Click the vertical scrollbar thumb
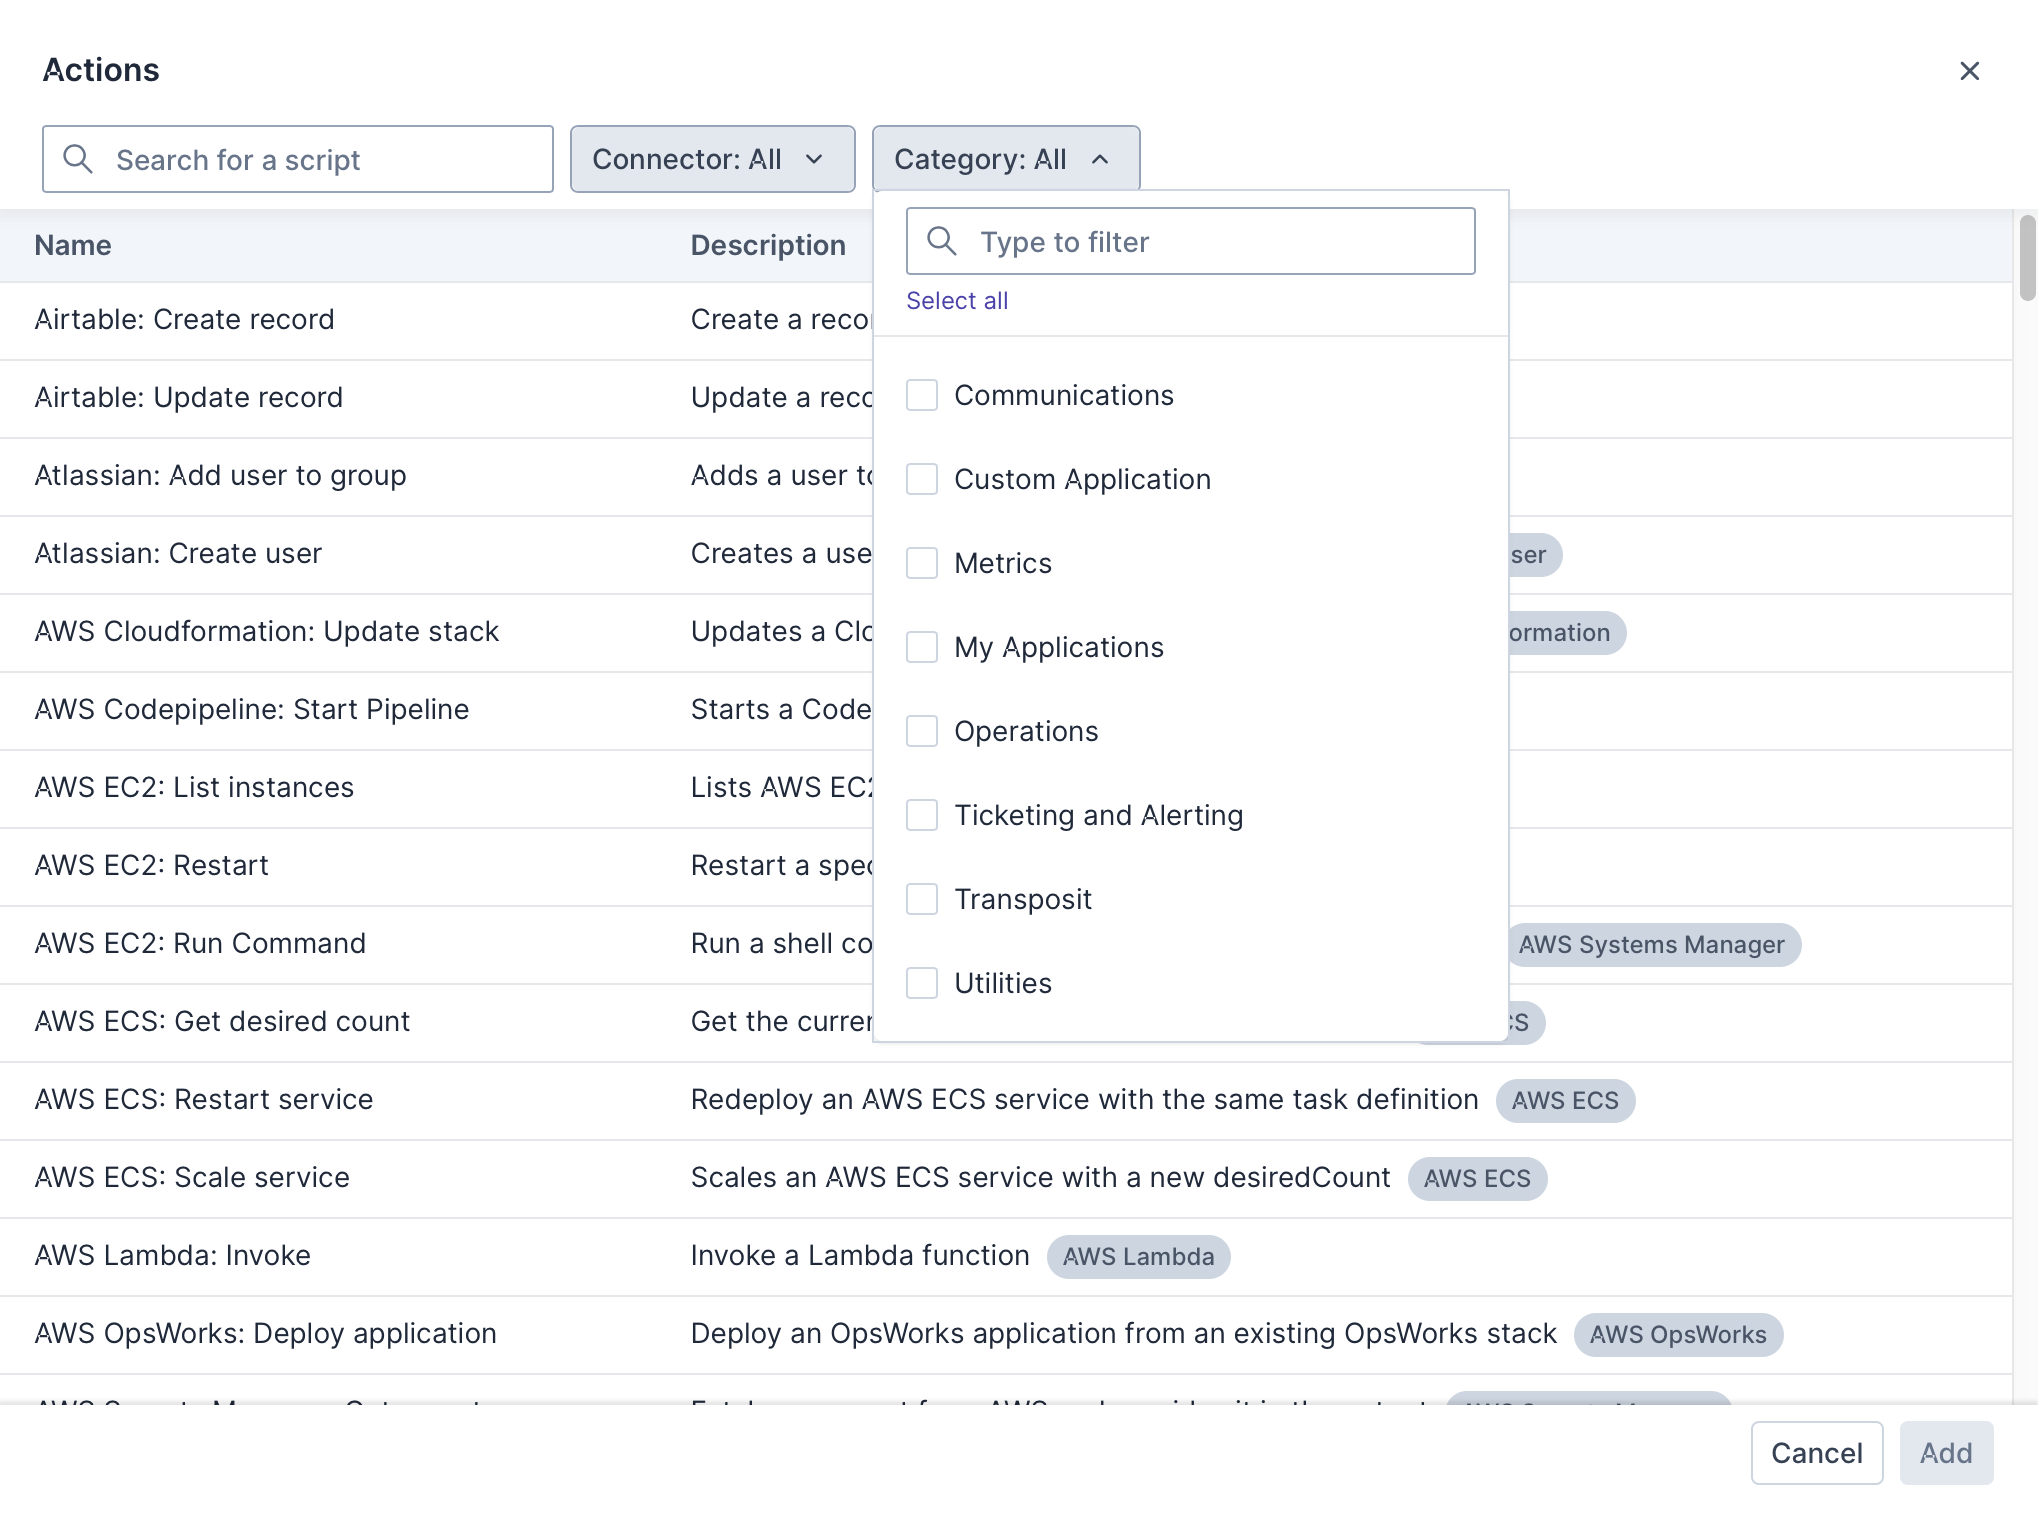2038x1530 pixels. tap(2027, 258)
